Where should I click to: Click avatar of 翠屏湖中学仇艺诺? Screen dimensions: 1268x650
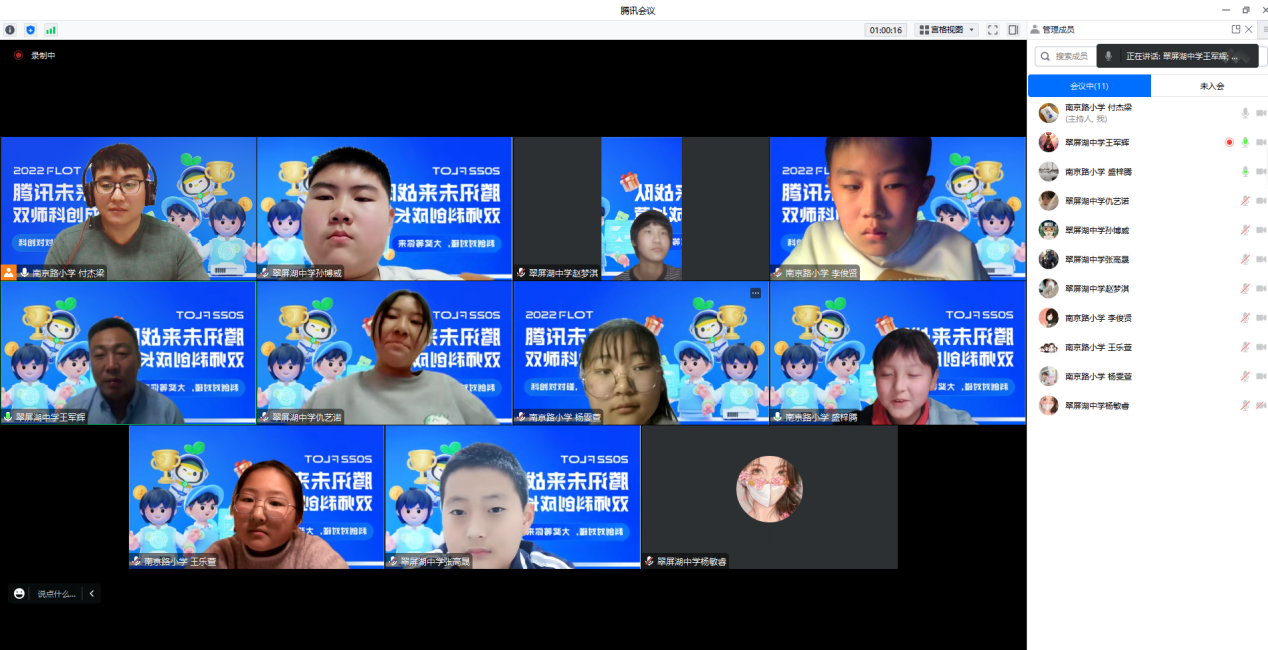tap(1048, 201)
